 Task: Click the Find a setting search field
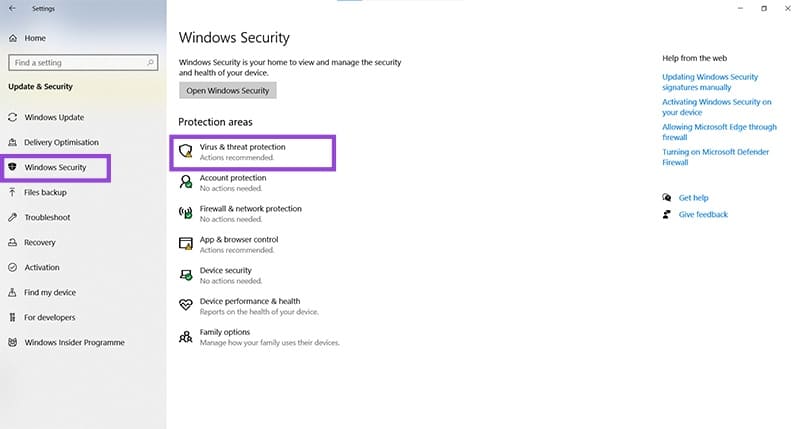click(x=83, y=63)
